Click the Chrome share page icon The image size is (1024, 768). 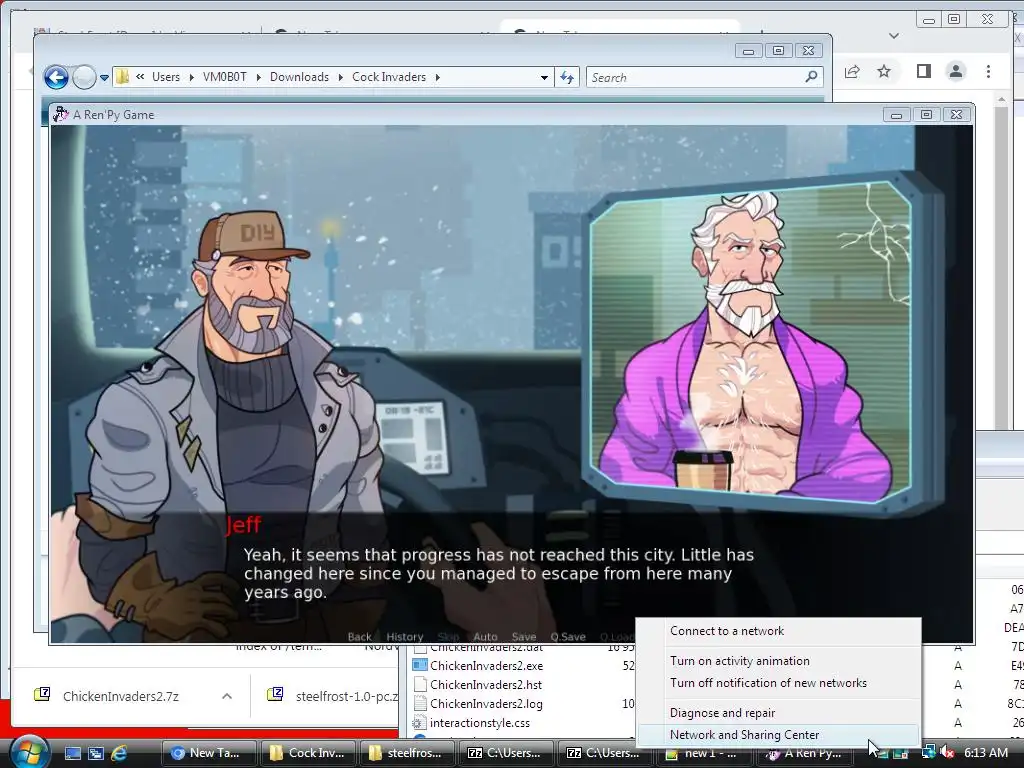click(852, 71)
